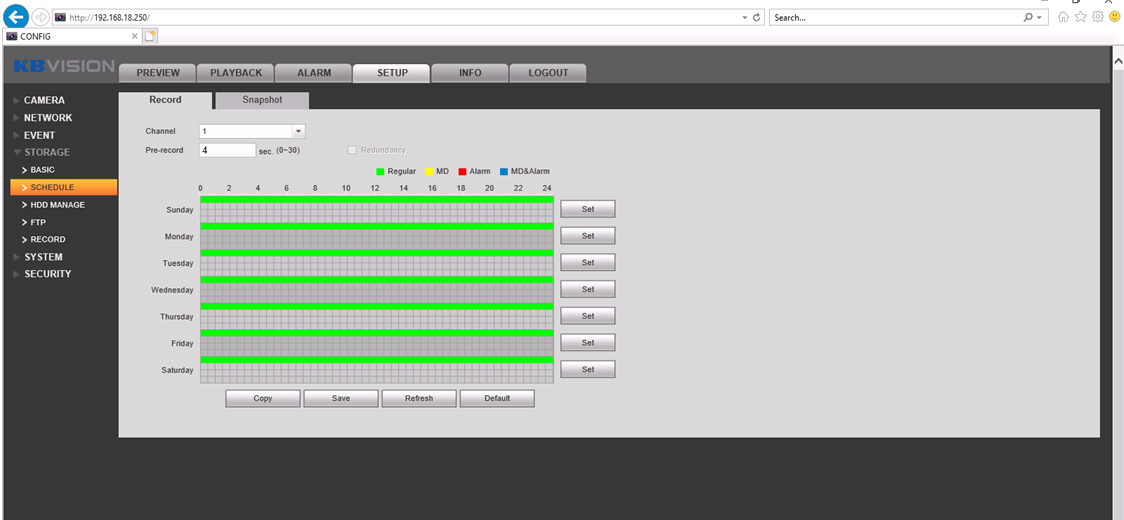Click the green Regular record type swatch

(380, 172)
